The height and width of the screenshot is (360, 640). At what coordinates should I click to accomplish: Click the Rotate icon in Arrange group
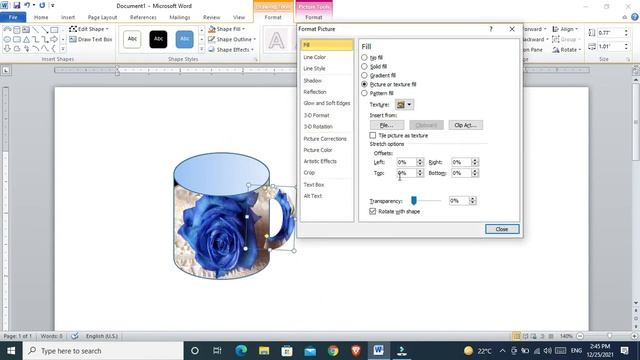click(x=556, y=49)
